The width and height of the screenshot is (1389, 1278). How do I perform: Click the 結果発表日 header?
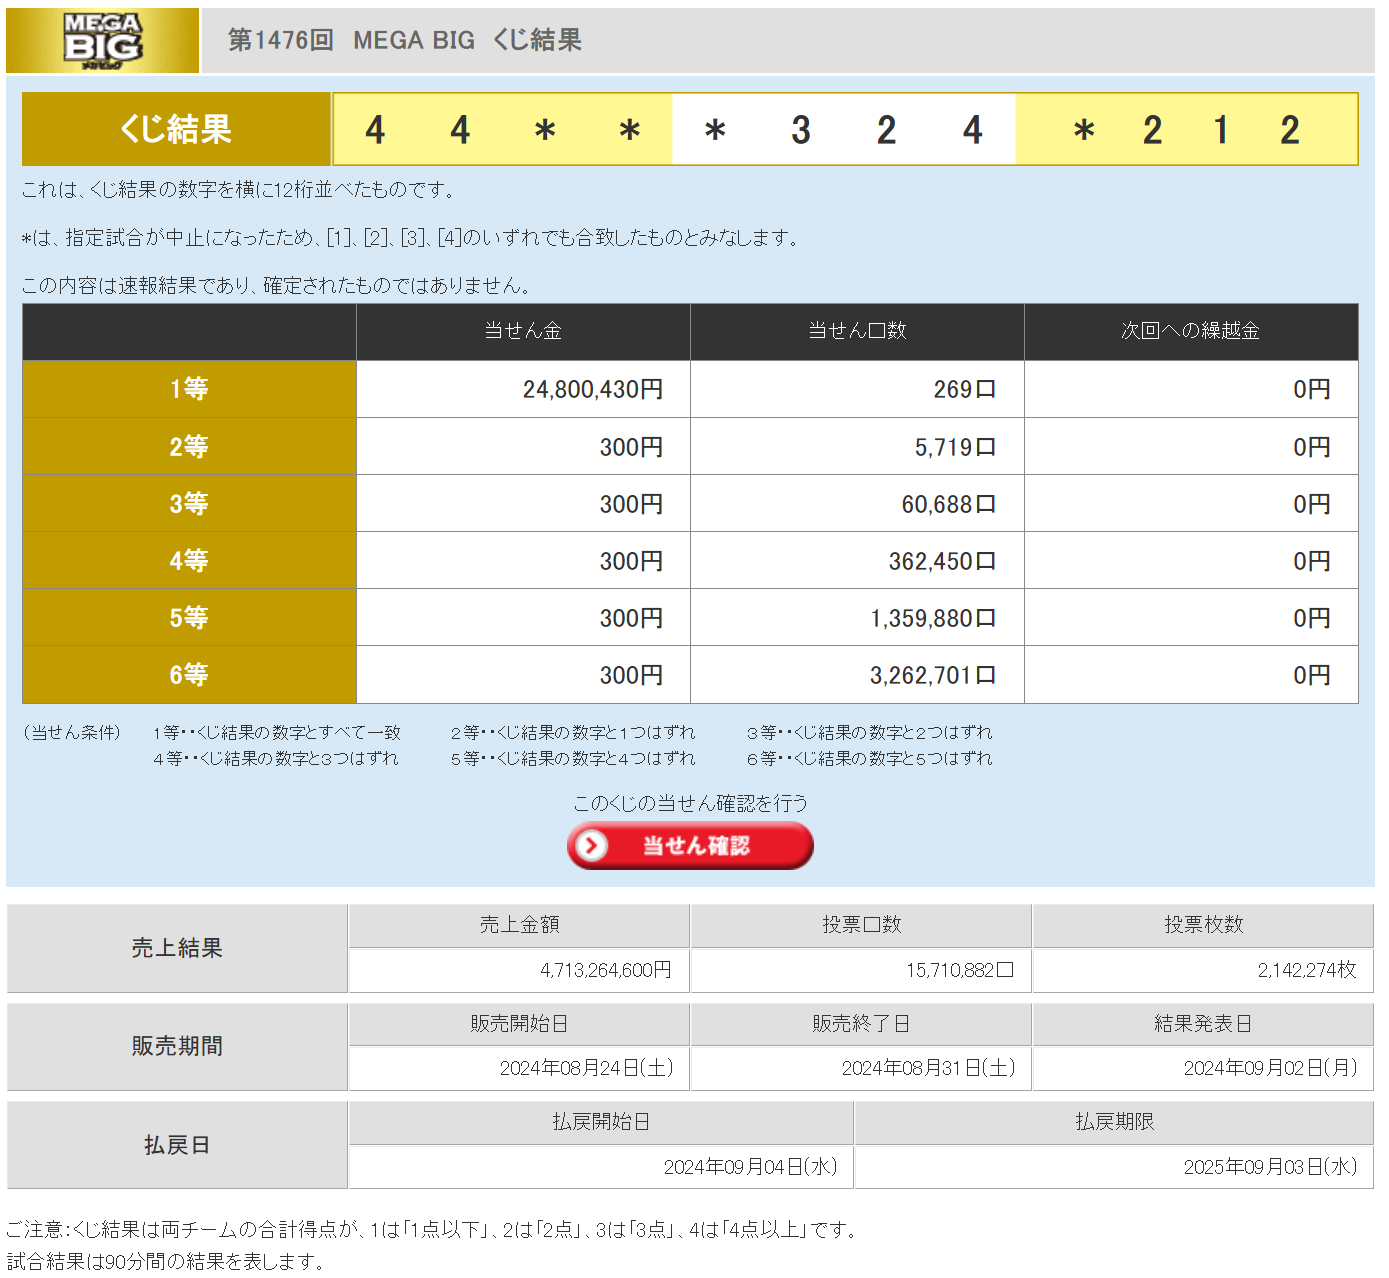point(1203,1024)
